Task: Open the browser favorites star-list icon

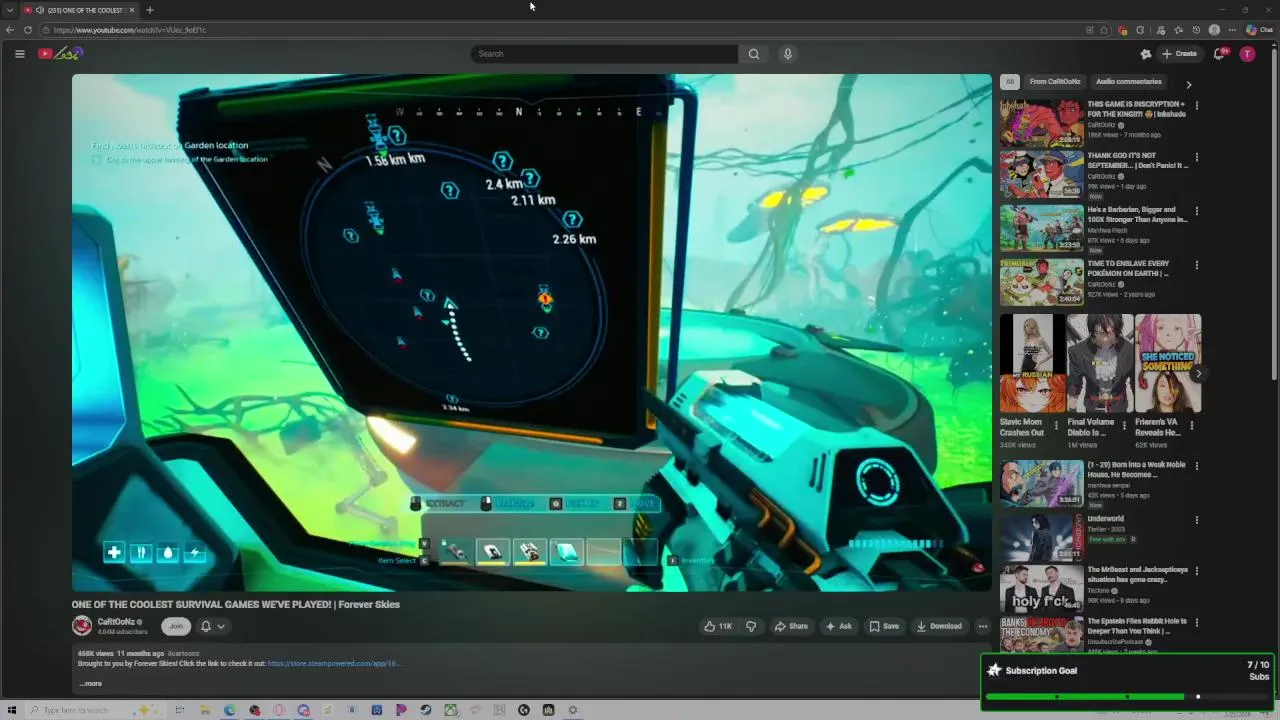Action: click(x=1178, y=30)
